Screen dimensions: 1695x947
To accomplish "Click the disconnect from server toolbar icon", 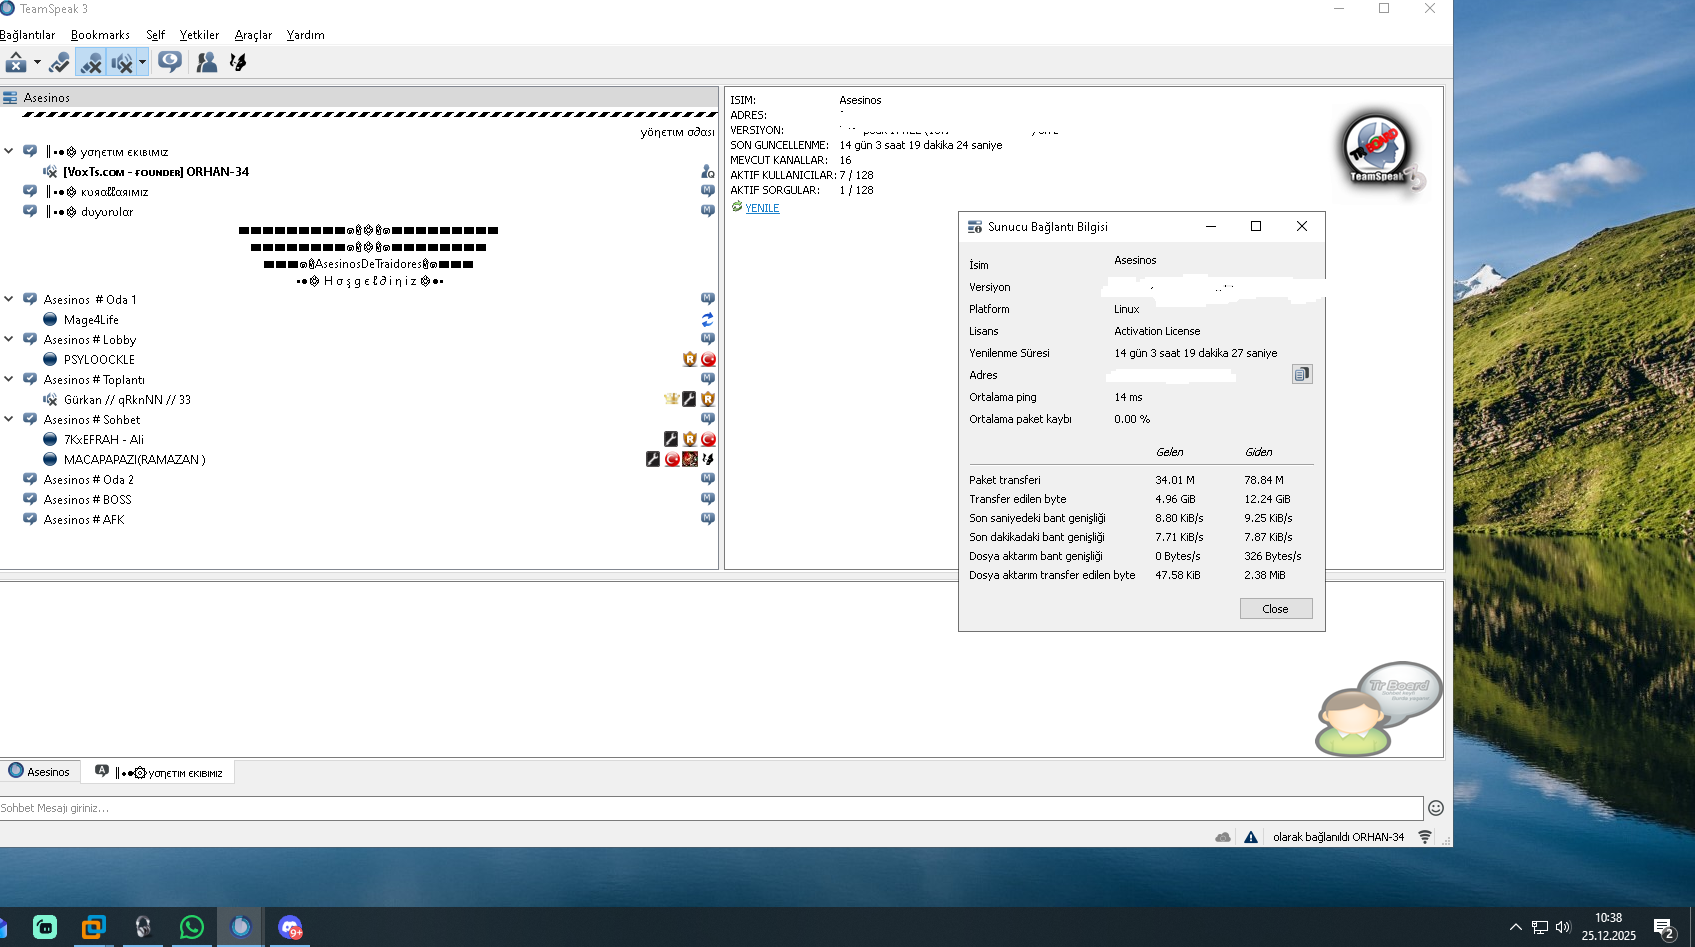I will tap(16, 62).
